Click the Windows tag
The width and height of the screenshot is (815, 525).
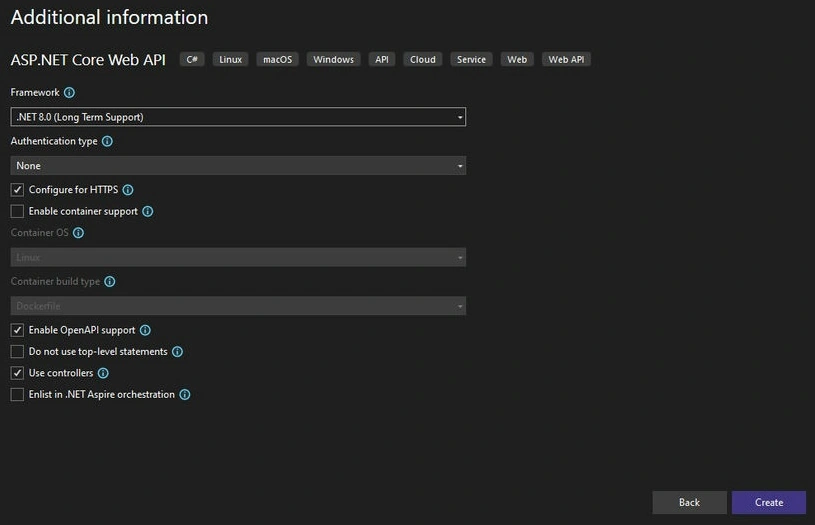[x=333, y=59]
